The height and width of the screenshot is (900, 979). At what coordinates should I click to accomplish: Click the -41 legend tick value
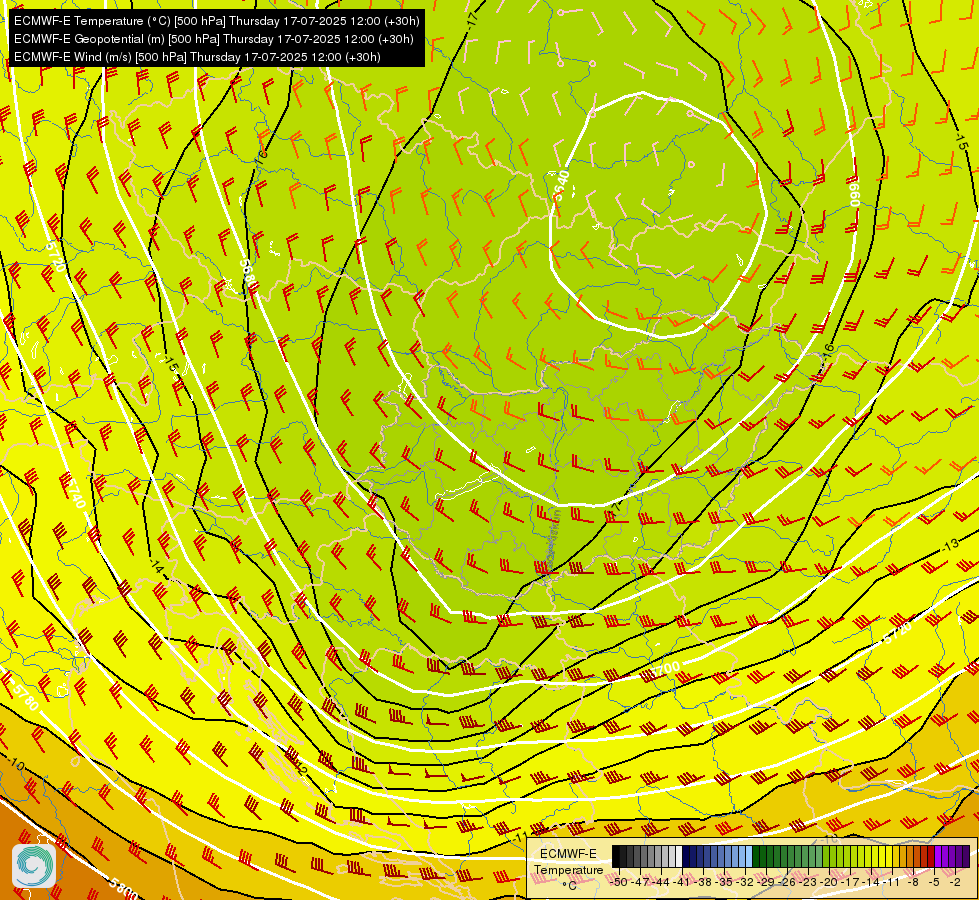coord(681,882)
